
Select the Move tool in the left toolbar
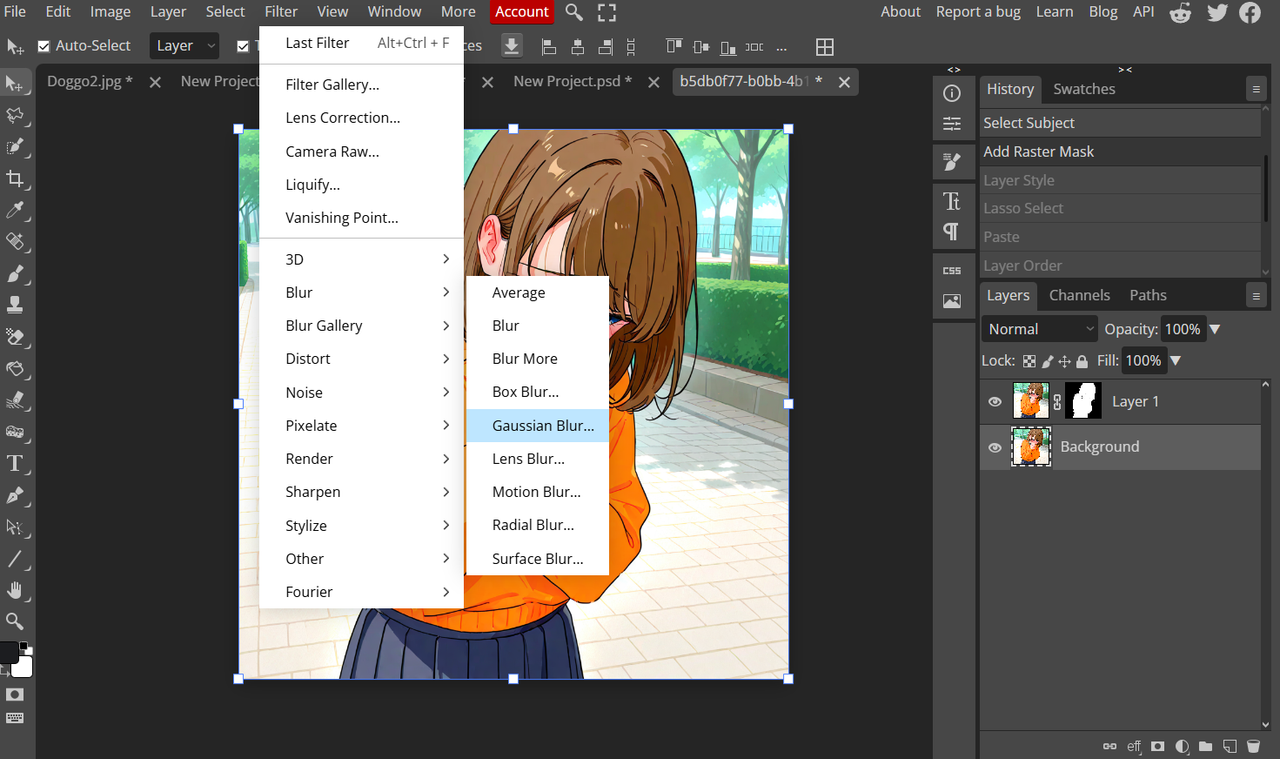point(15,84)
